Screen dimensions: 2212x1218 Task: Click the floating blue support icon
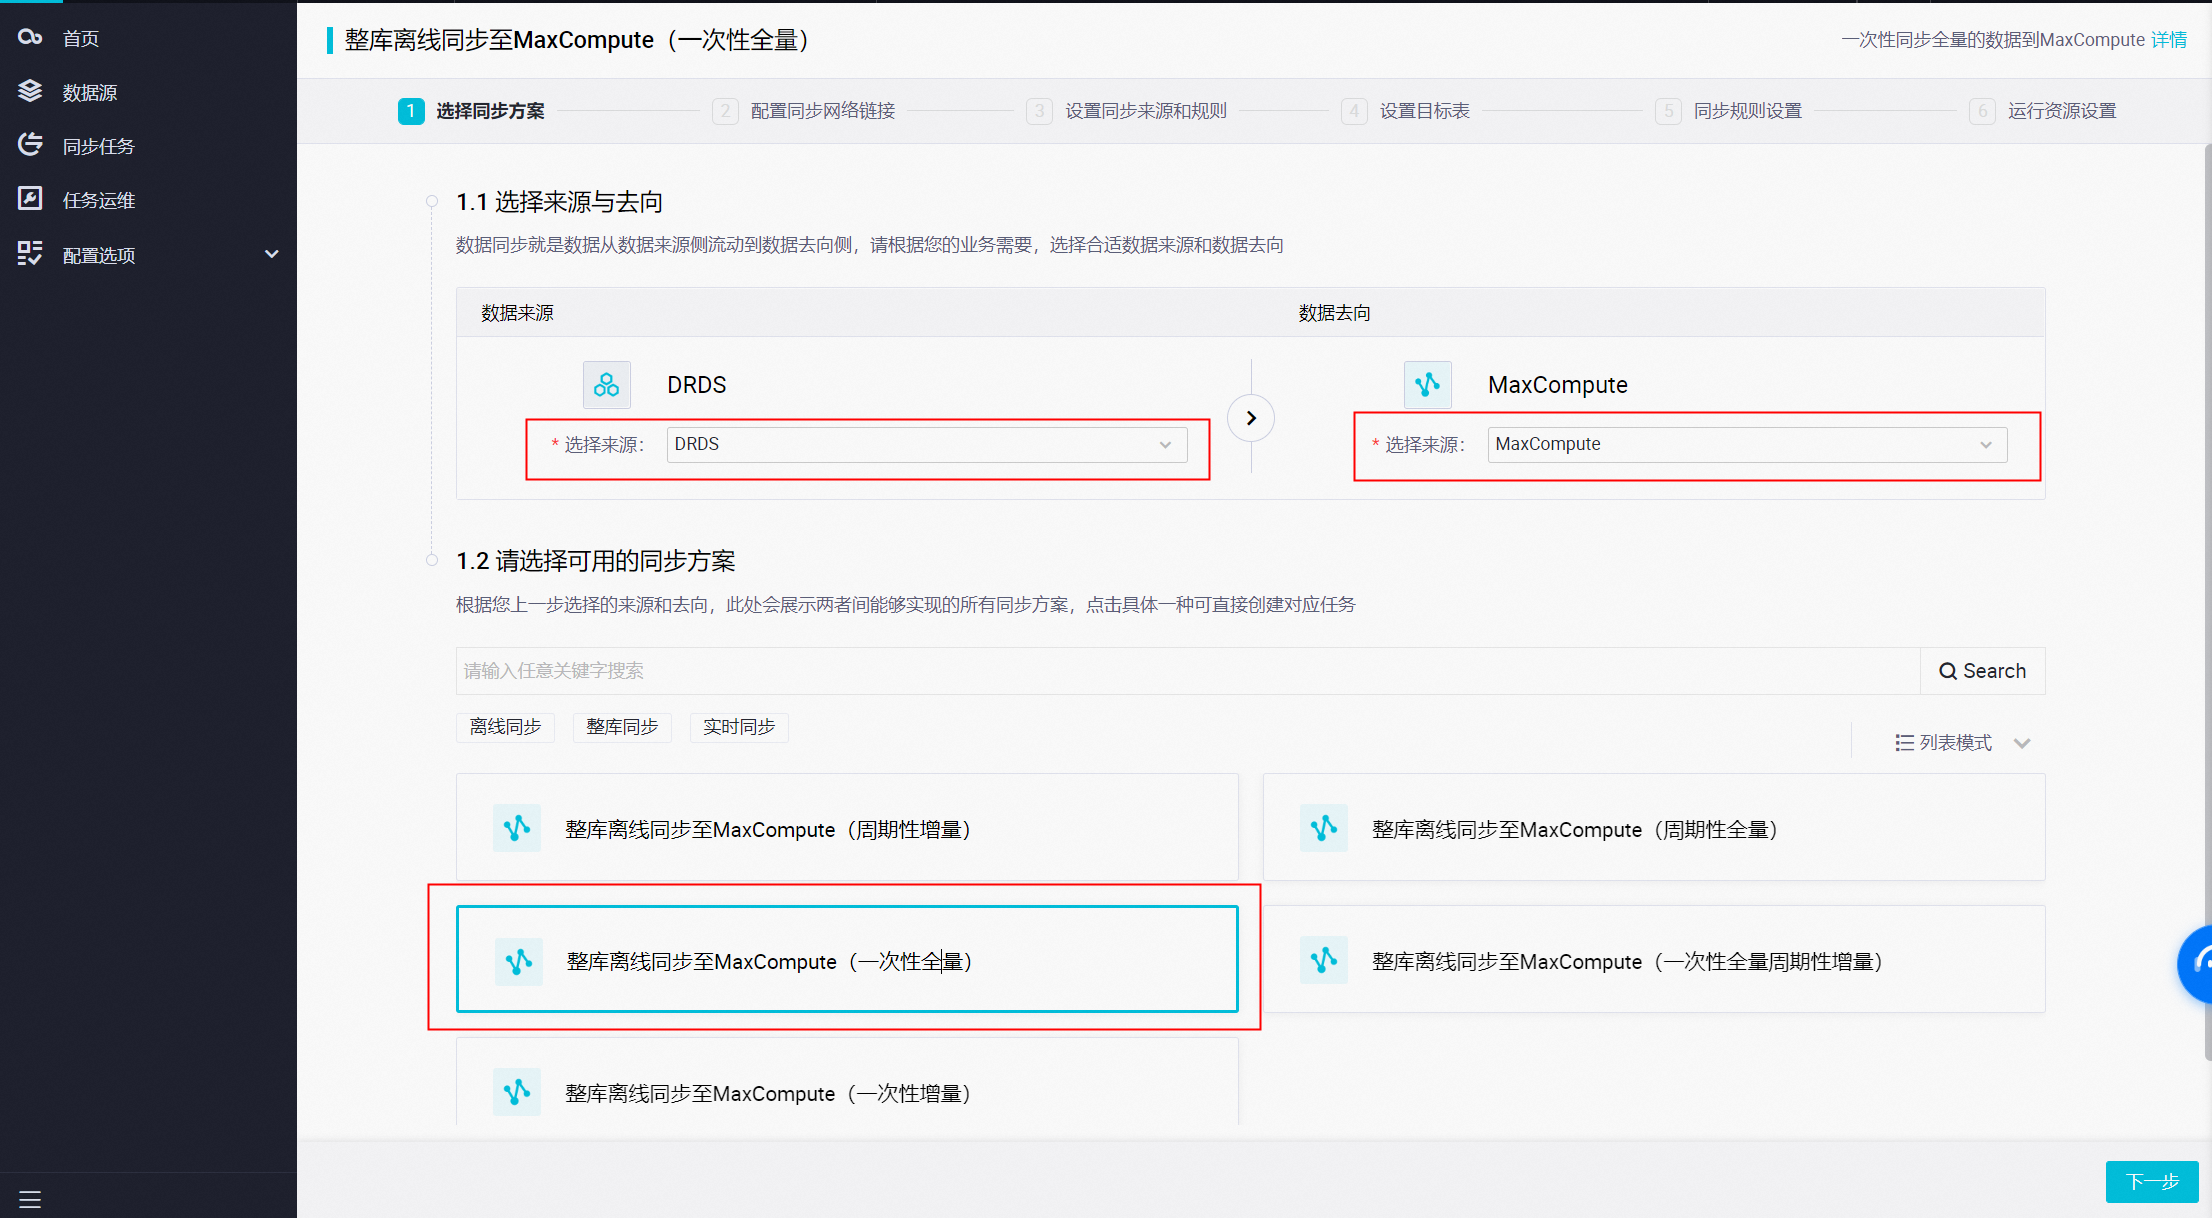coord(2199,963)
